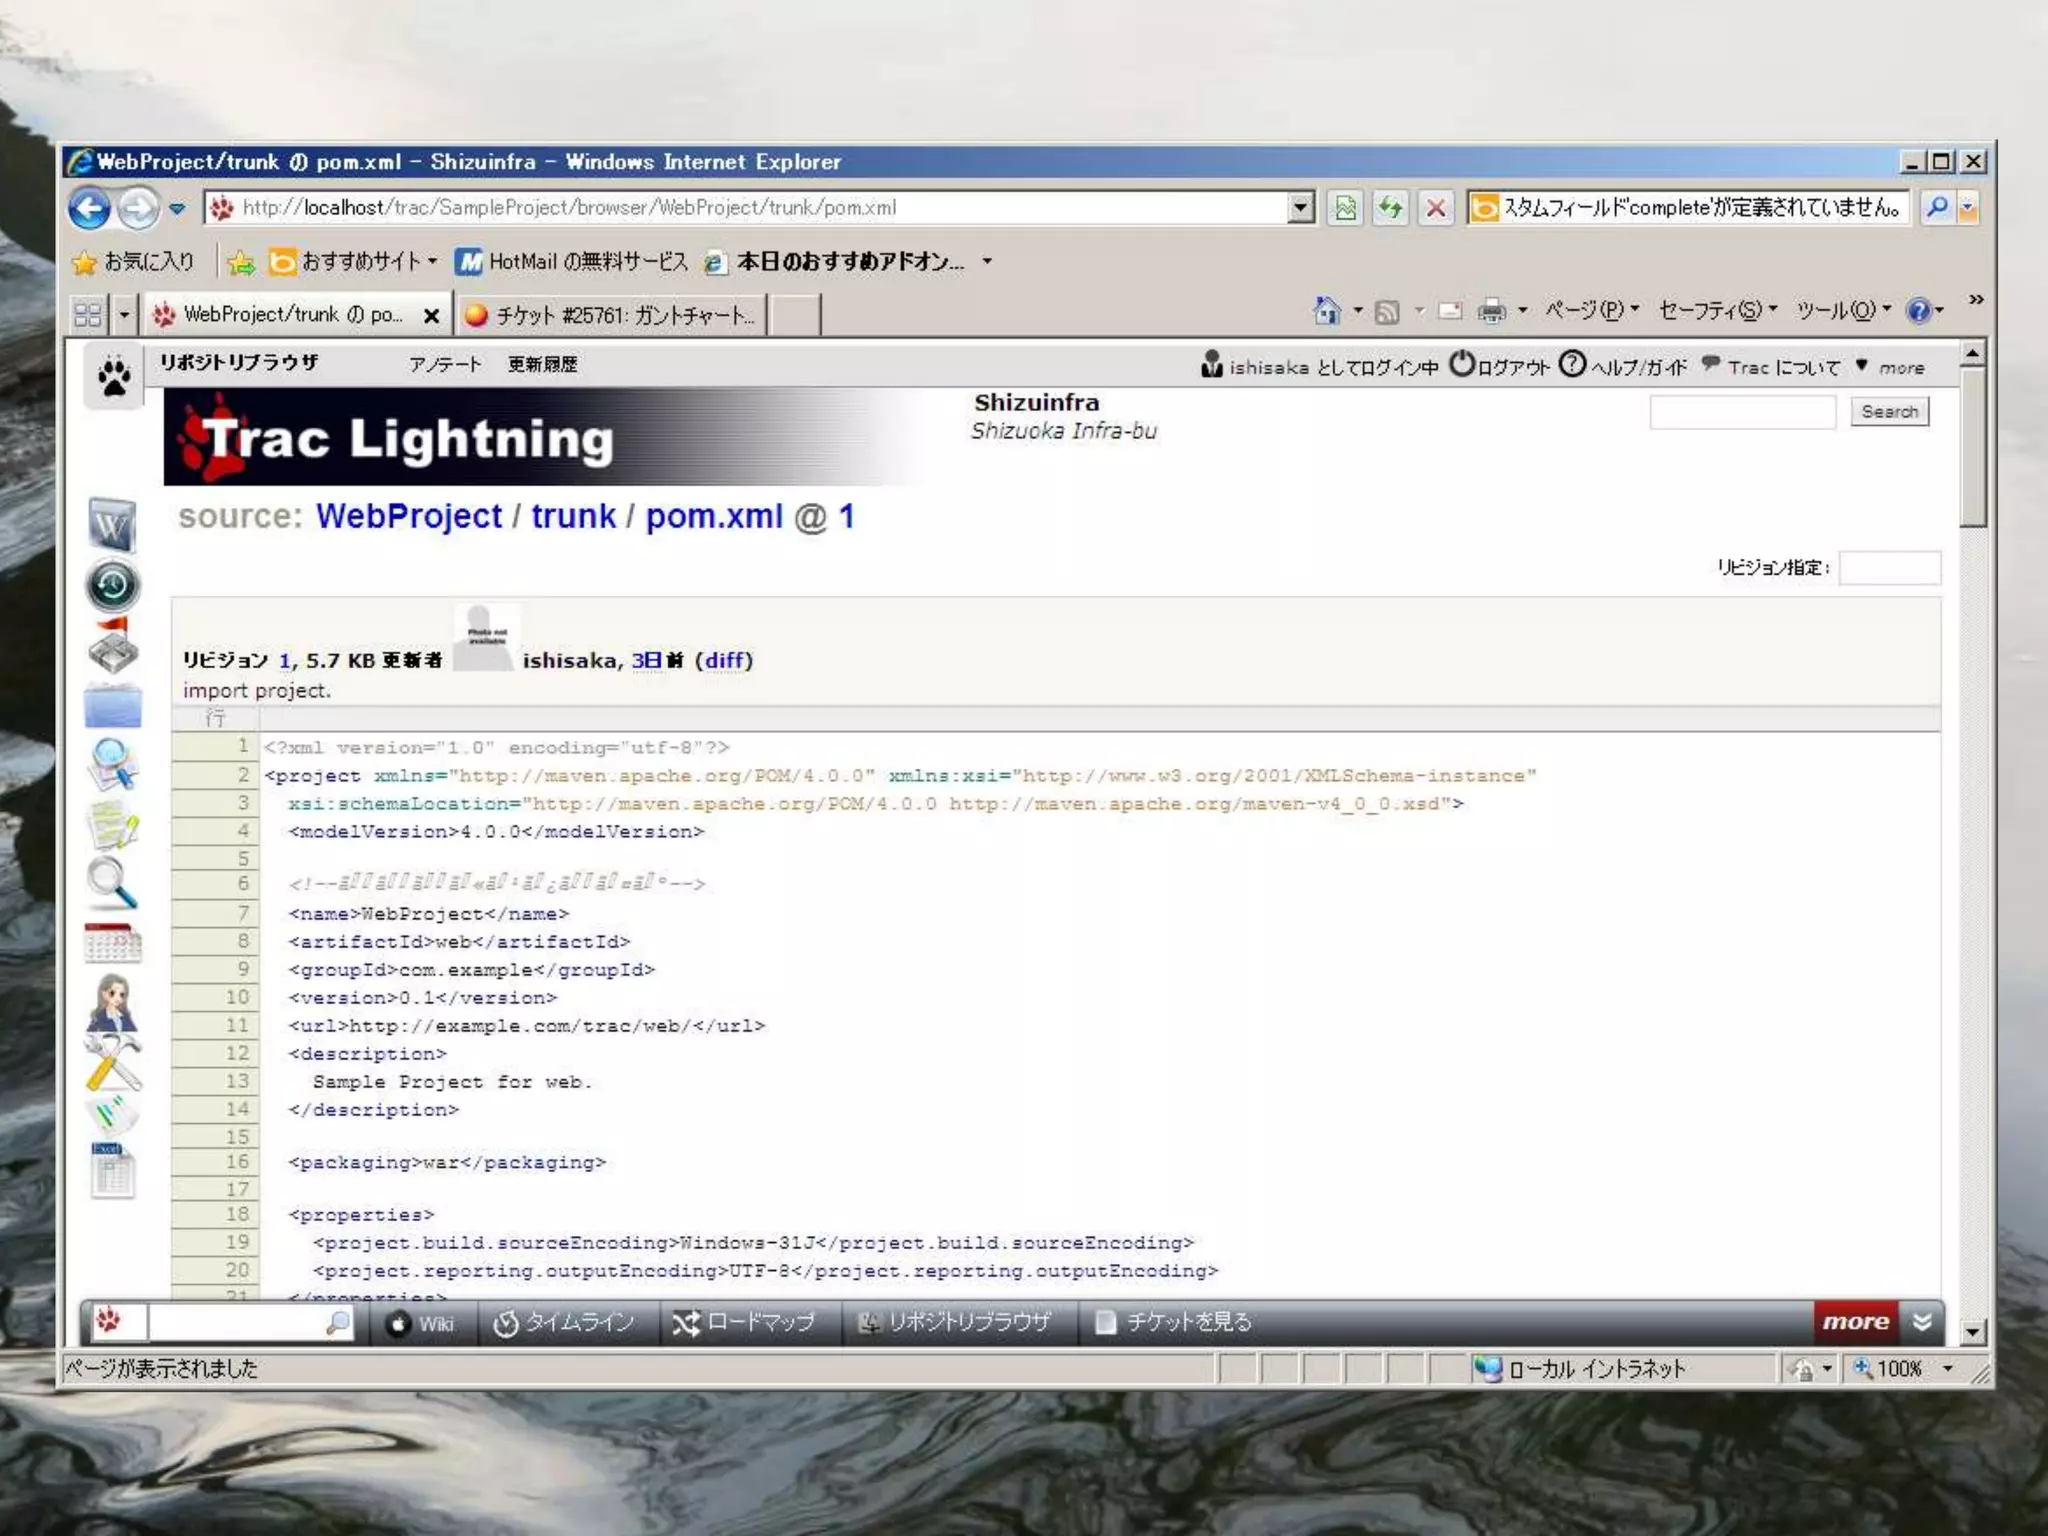
Task: Click the vertical scrollbar thumb
Action: pos(1972,445)
